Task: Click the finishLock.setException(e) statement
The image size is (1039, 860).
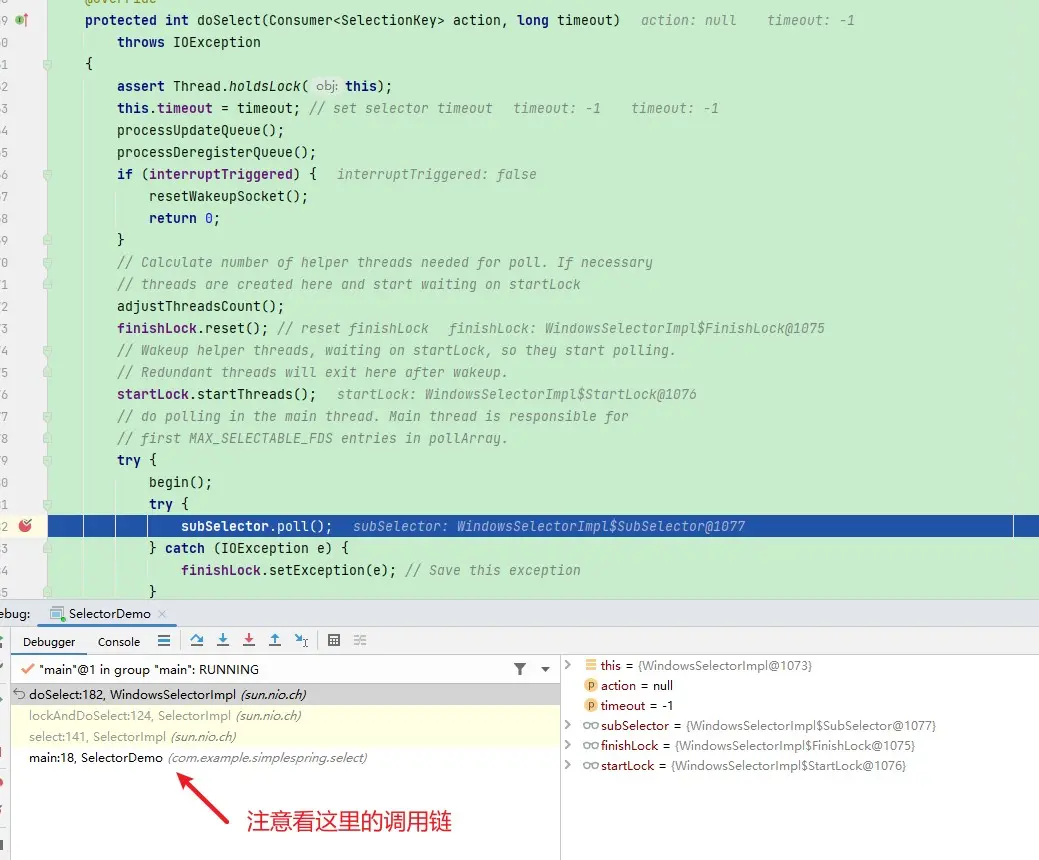Action: point(288,570)
